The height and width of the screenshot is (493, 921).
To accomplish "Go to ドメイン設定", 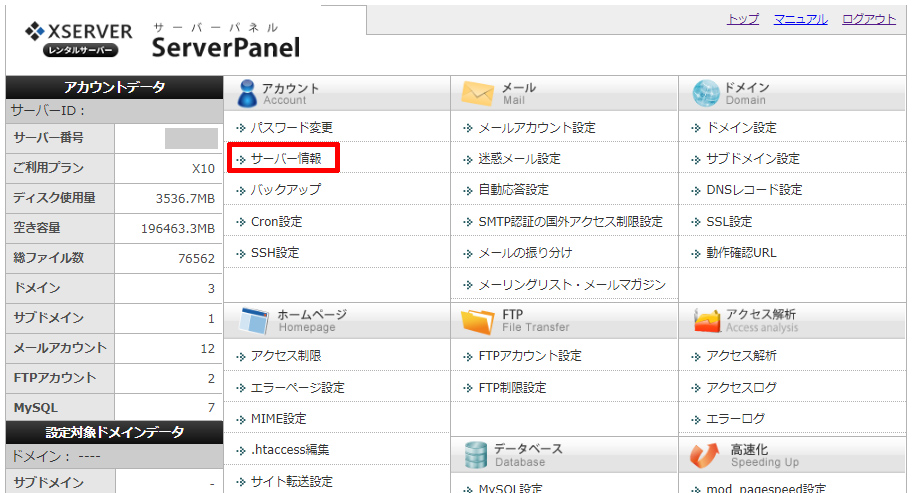I will coord(740,128).
